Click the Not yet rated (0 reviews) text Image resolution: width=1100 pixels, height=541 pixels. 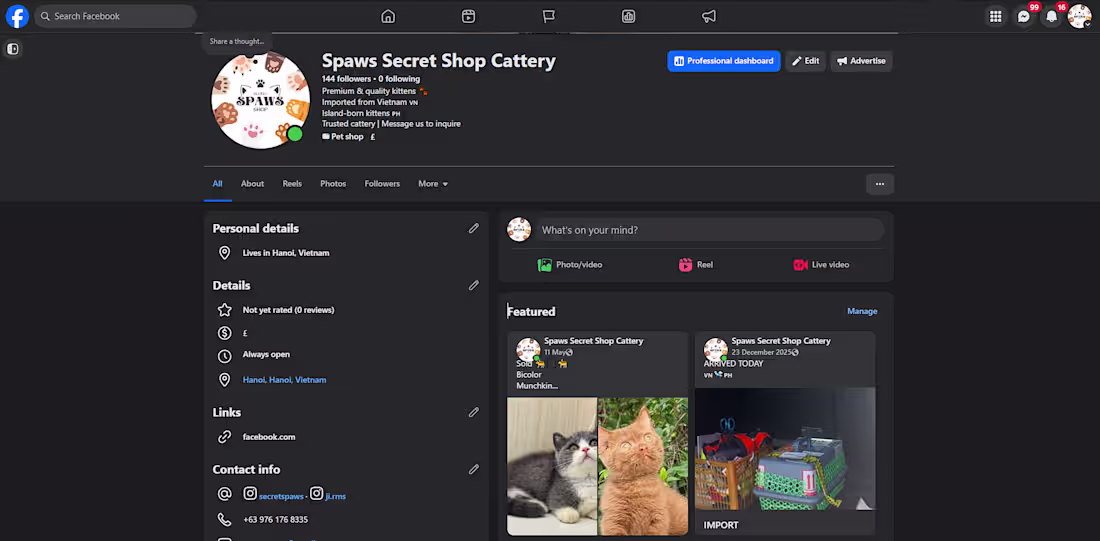click(x=288, y=309)
